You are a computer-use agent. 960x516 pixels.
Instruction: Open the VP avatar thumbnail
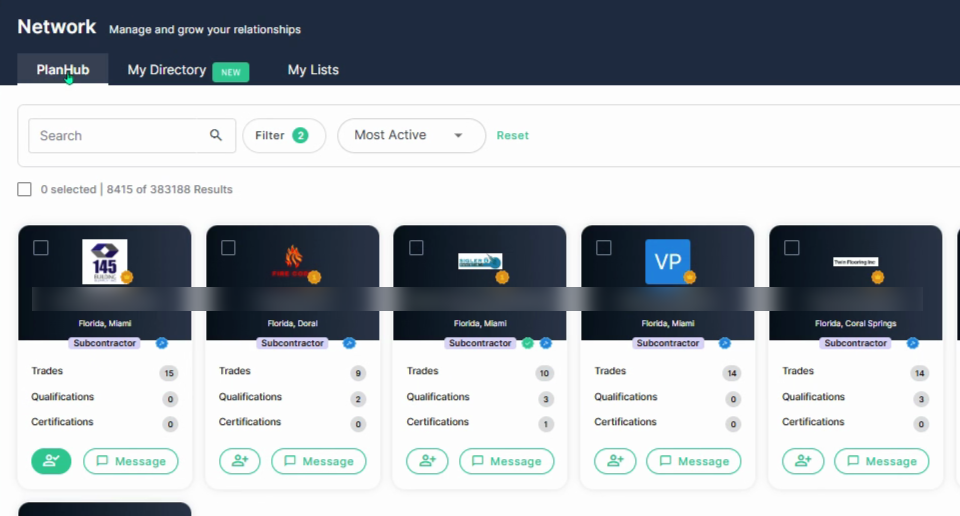668,261
